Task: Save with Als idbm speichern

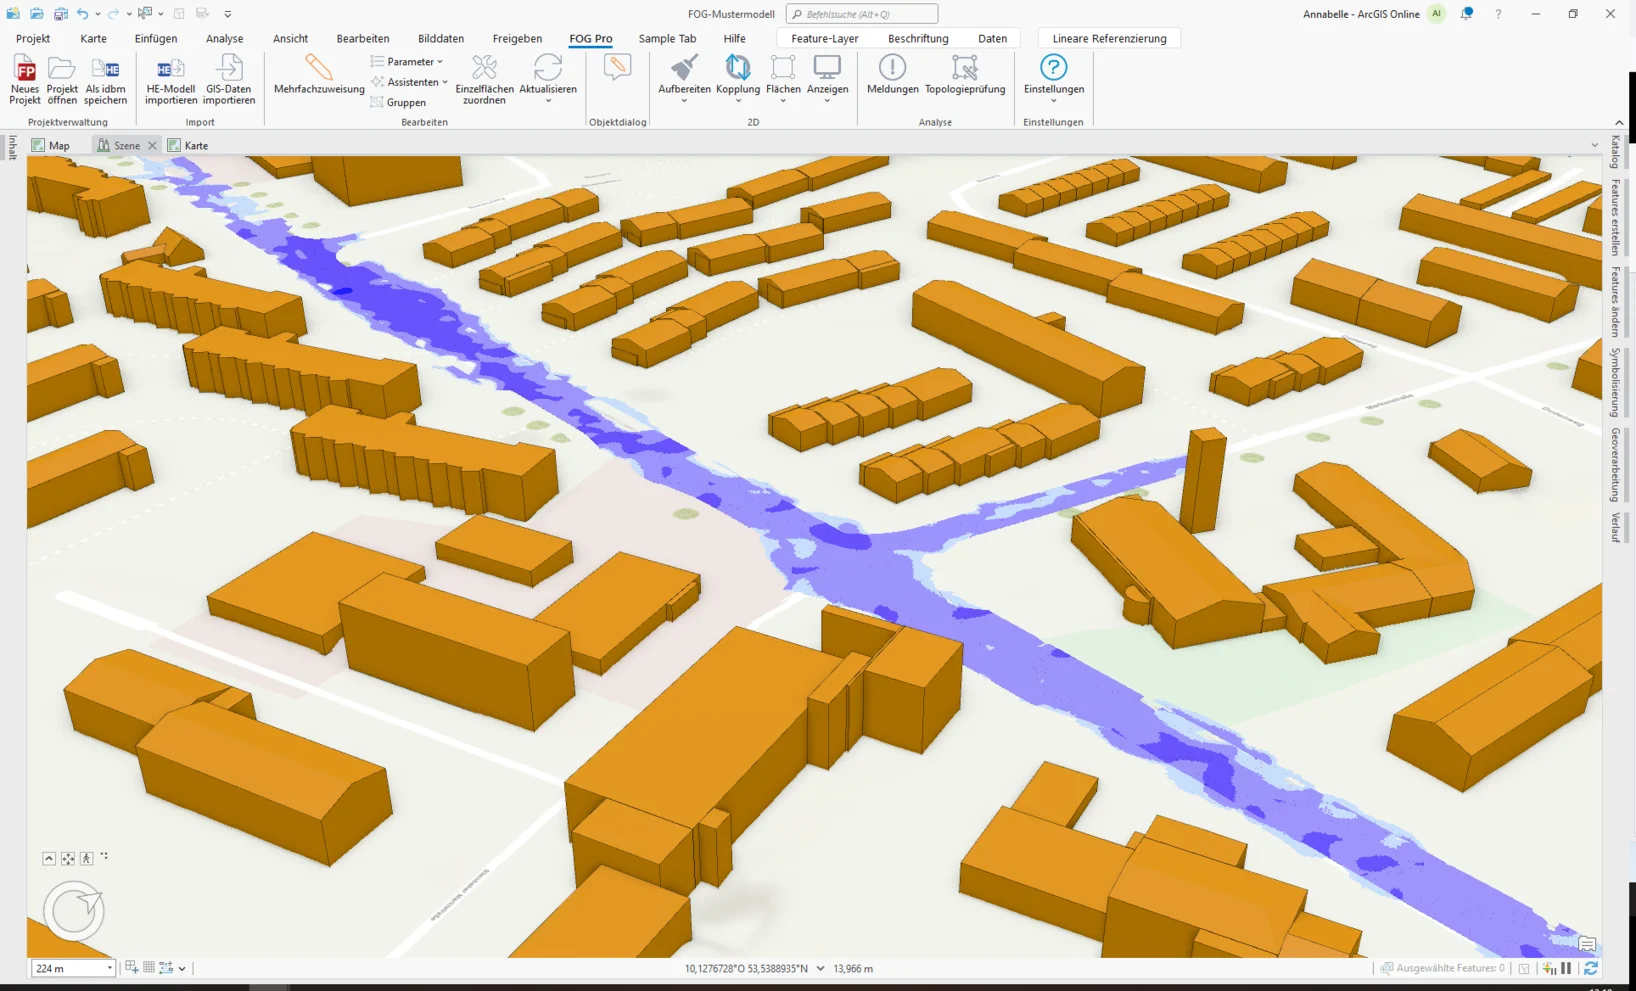Action: tap(105, 79)
